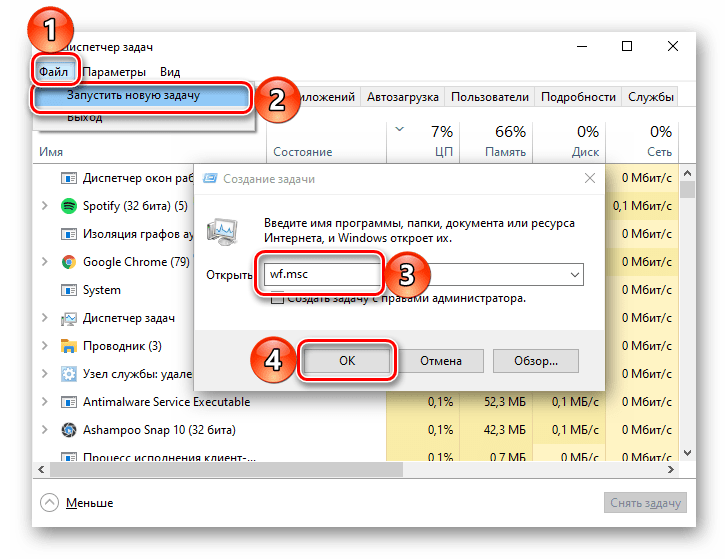Sort by the Состояние column header

303,152
